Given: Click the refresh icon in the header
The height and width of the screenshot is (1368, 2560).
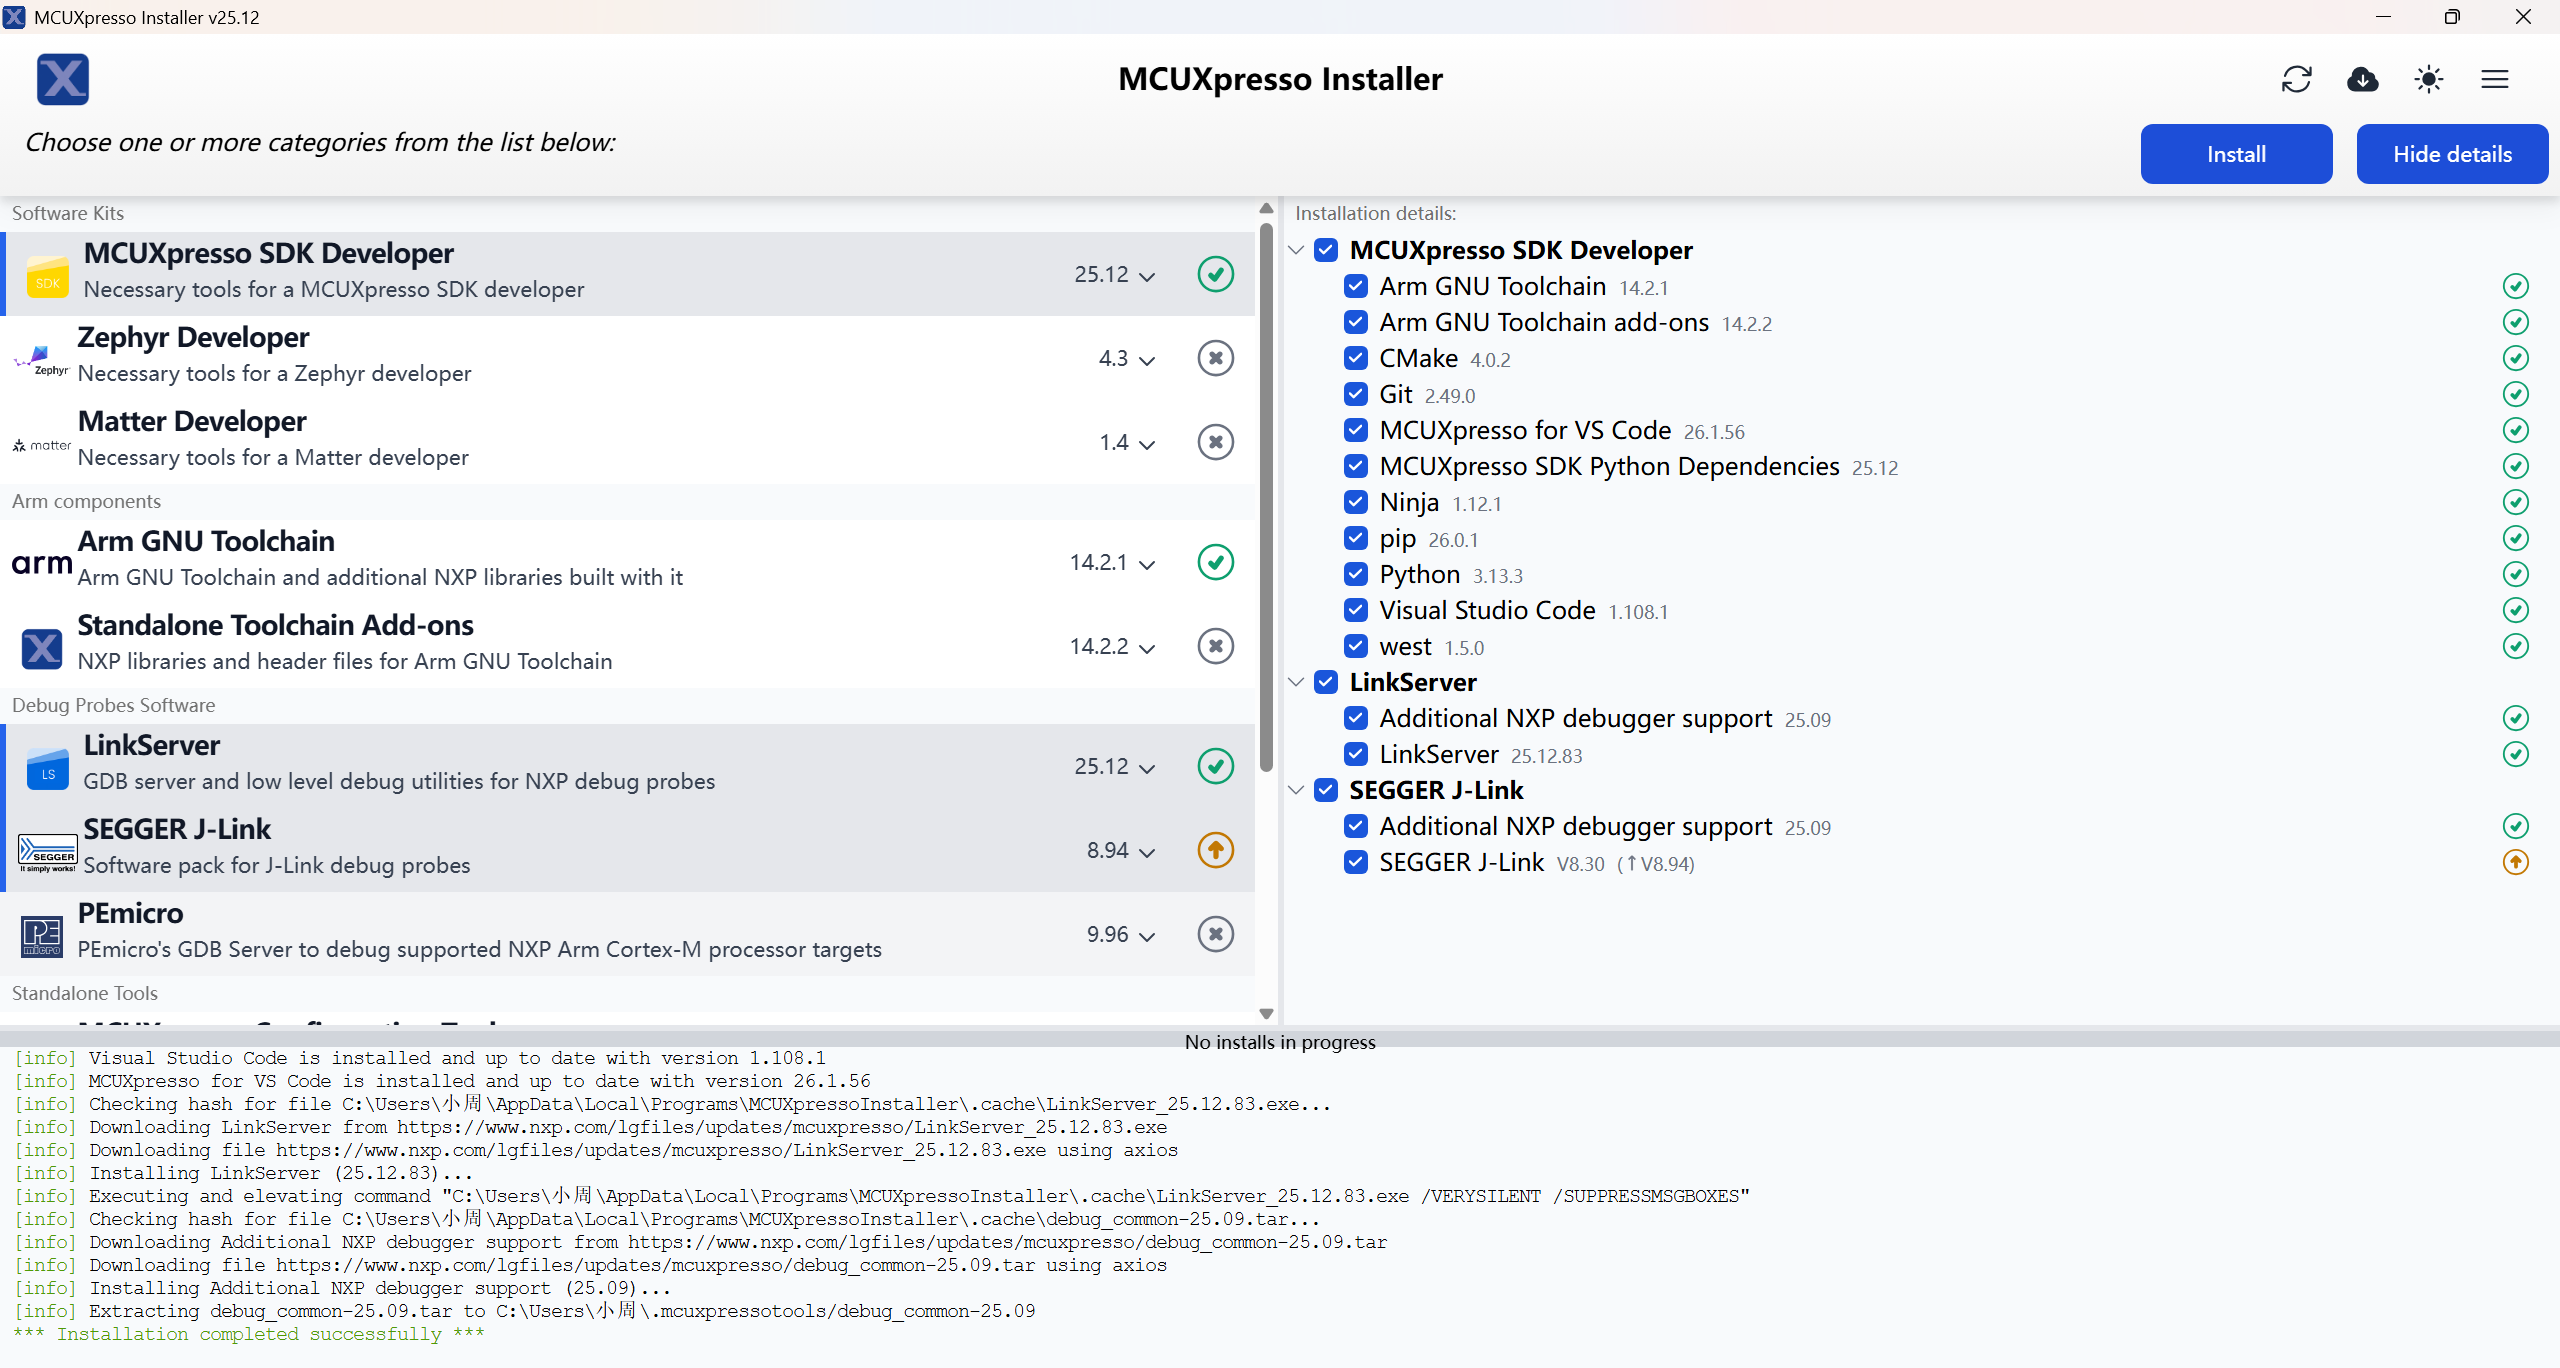Looking at the screenshot, I should (x=2296, y=79).
